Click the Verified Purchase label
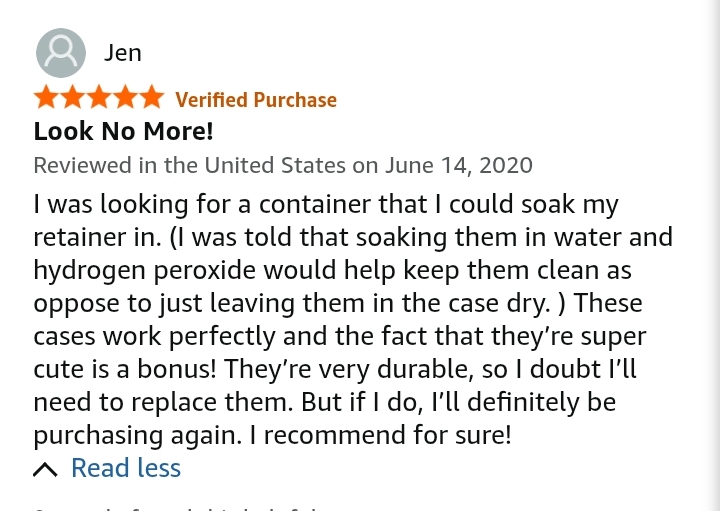The width and height of the screenshot is (720, 511). [256, 100]
